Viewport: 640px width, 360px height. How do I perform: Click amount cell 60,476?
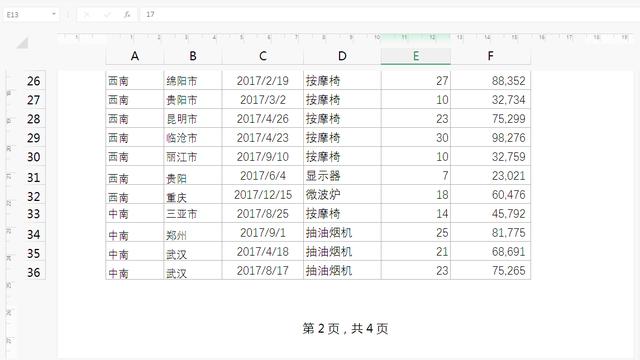(491, 194)
